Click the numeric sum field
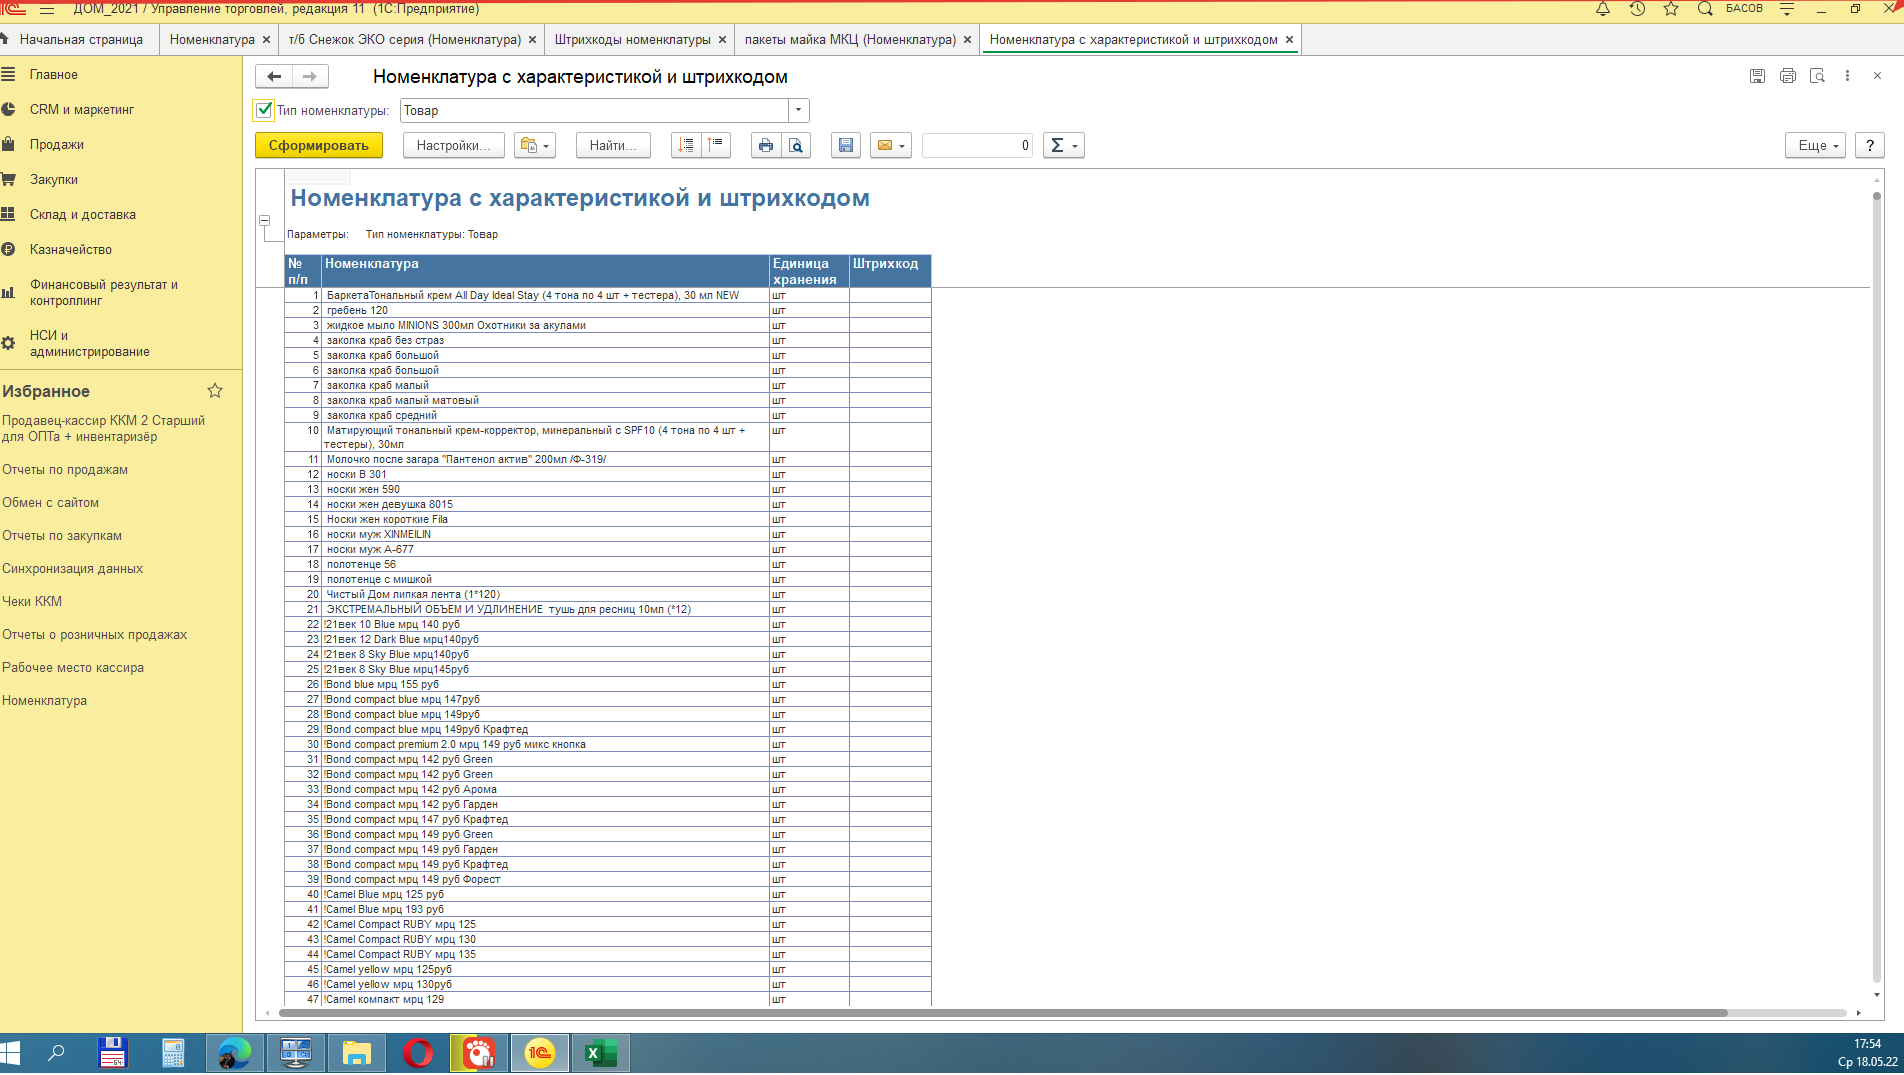1904x1075 pixels. pos(977,145)
